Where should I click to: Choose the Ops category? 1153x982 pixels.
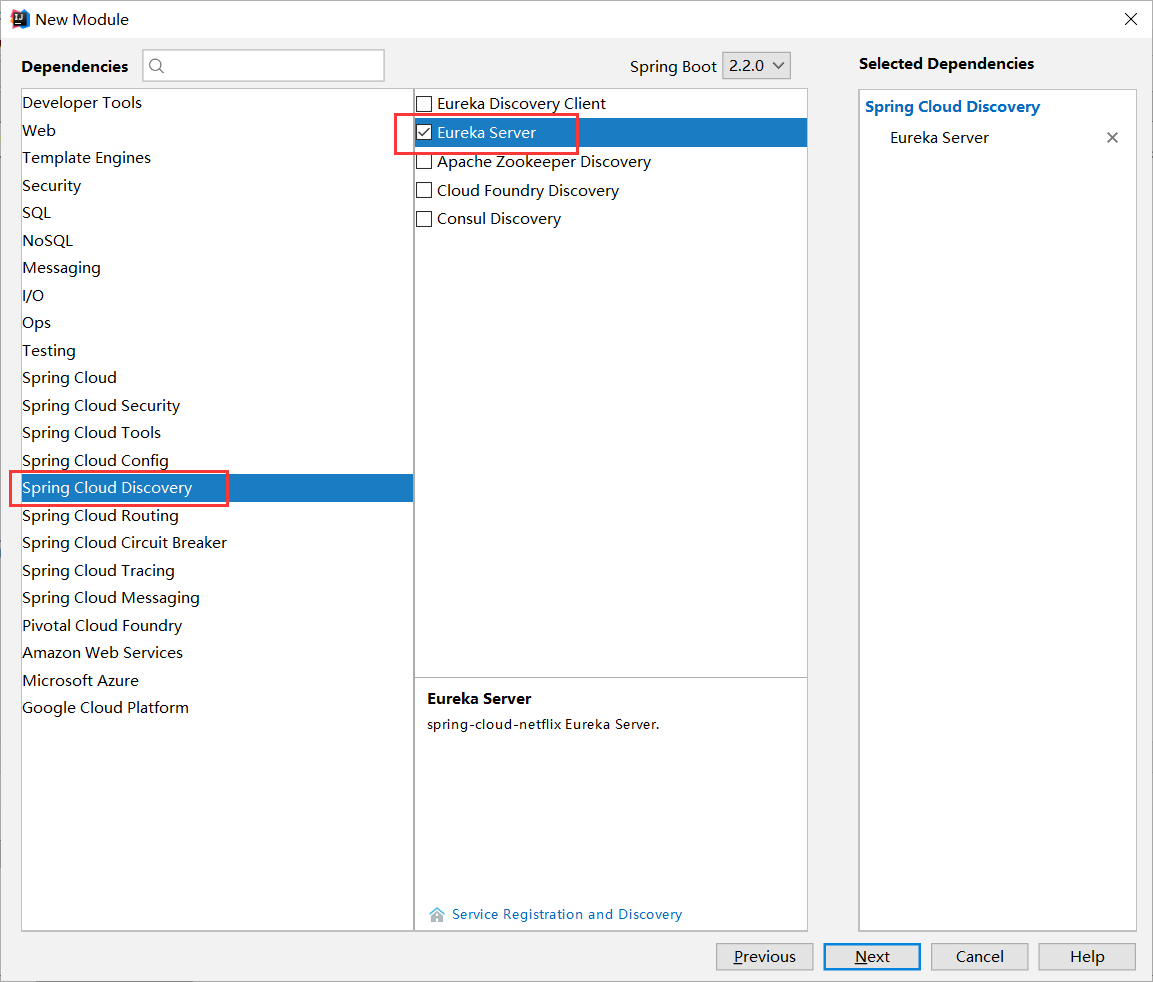click(x=217, y=323)
